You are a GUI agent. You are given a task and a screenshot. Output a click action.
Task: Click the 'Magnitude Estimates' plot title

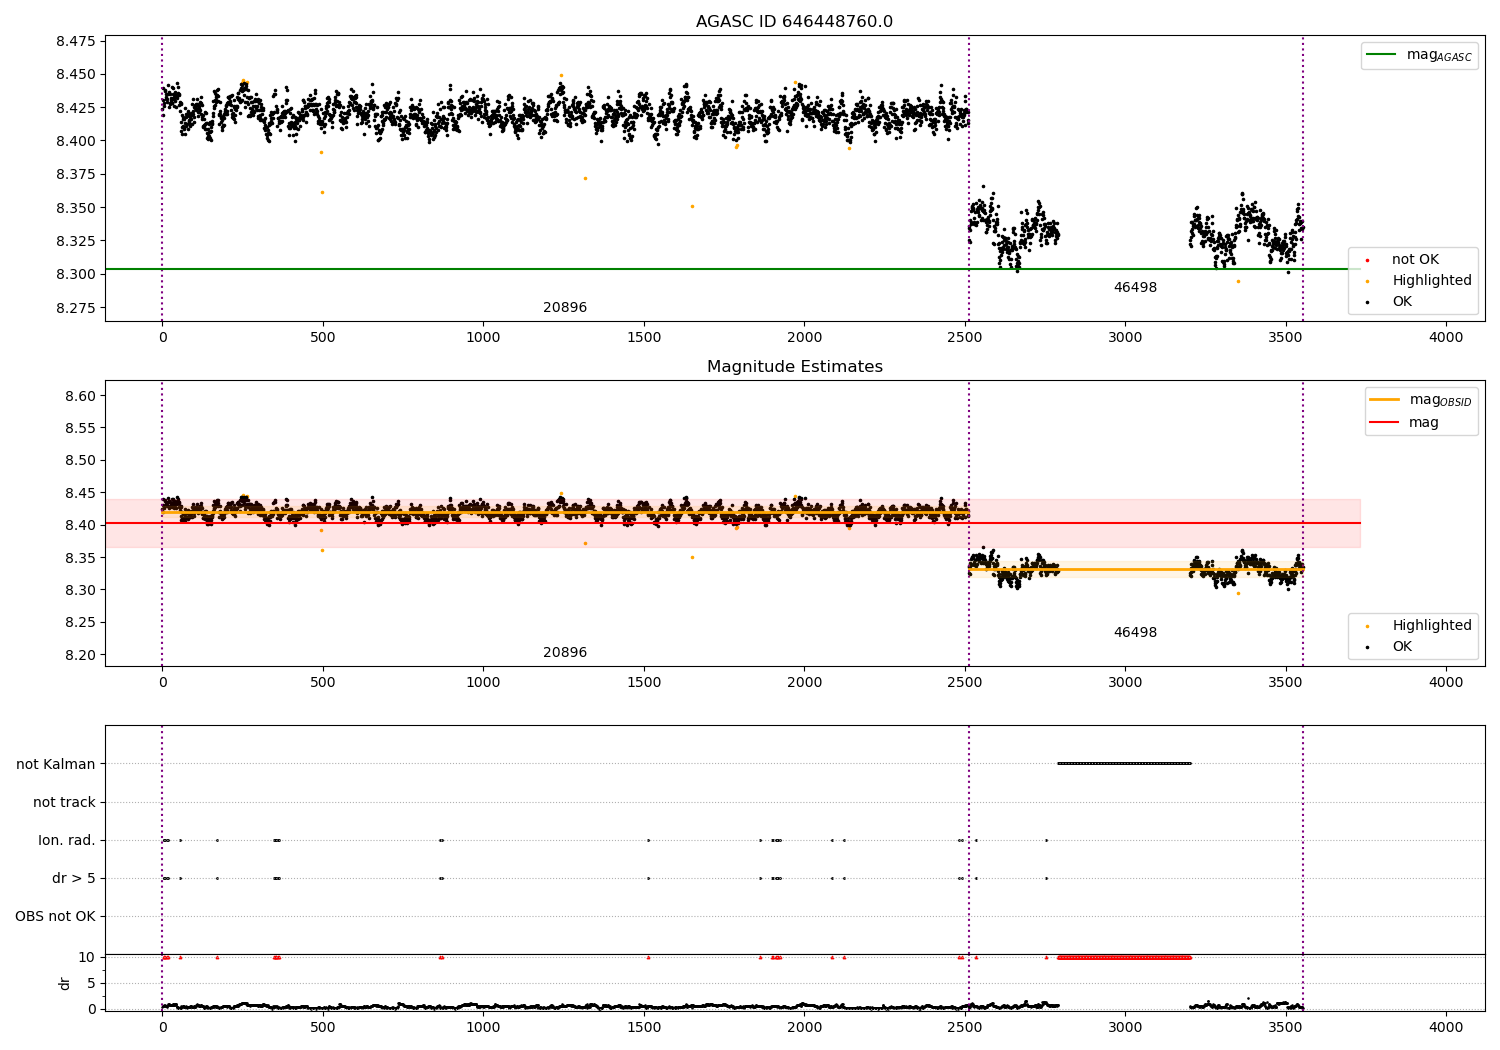[794, 367]
